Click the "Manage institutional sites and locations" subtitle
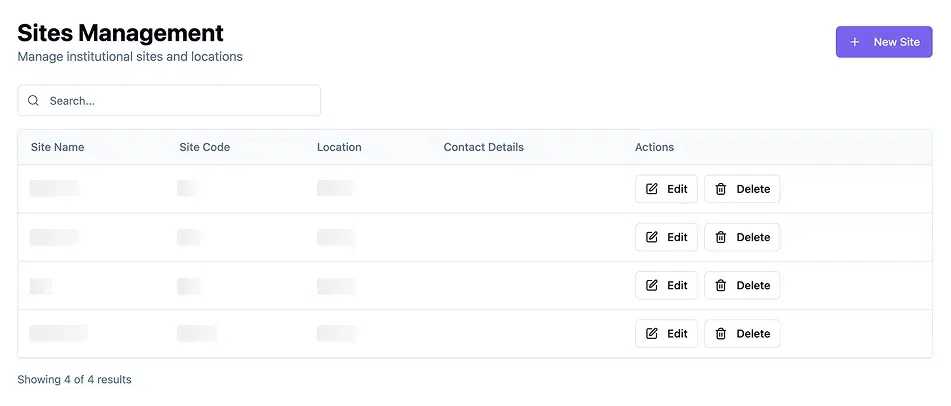951x406 pixels. pos(130,57)
